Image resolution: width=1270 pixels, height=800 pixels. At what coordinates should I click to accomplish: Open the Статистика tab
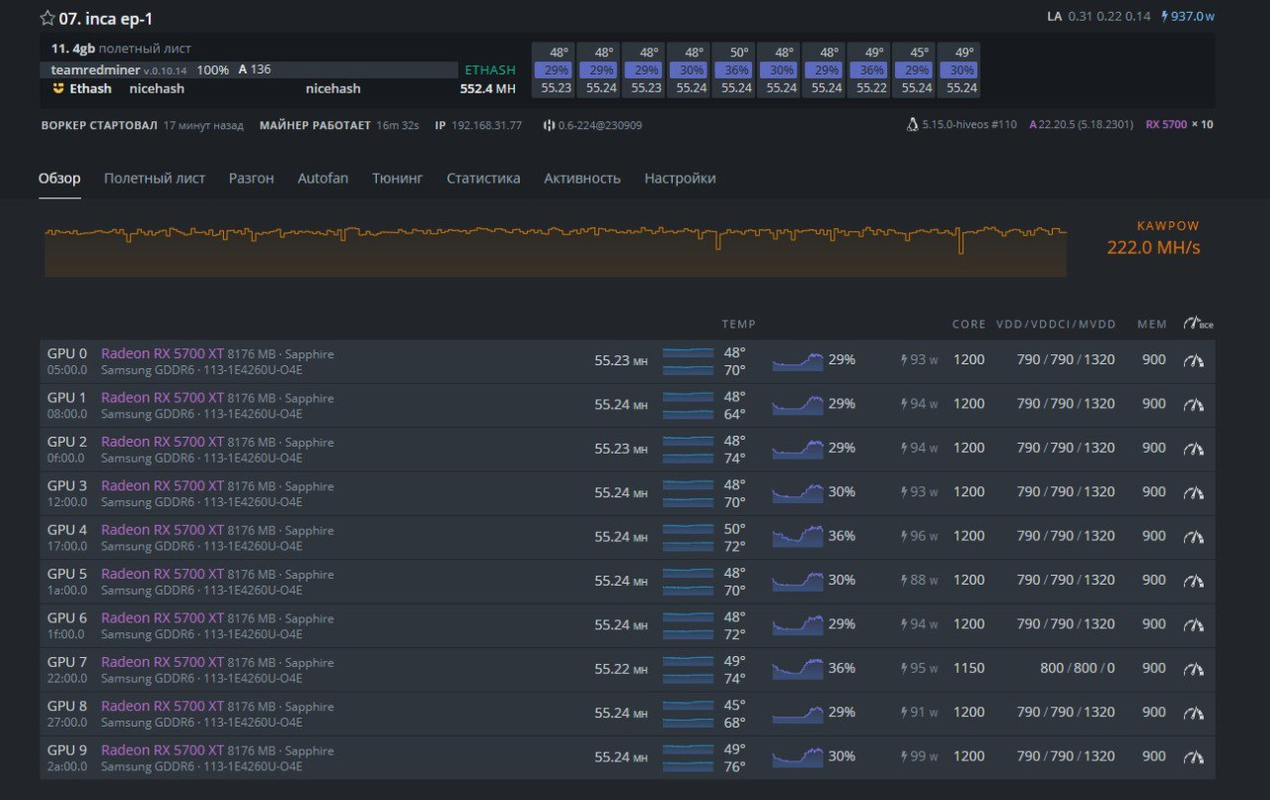483,178
